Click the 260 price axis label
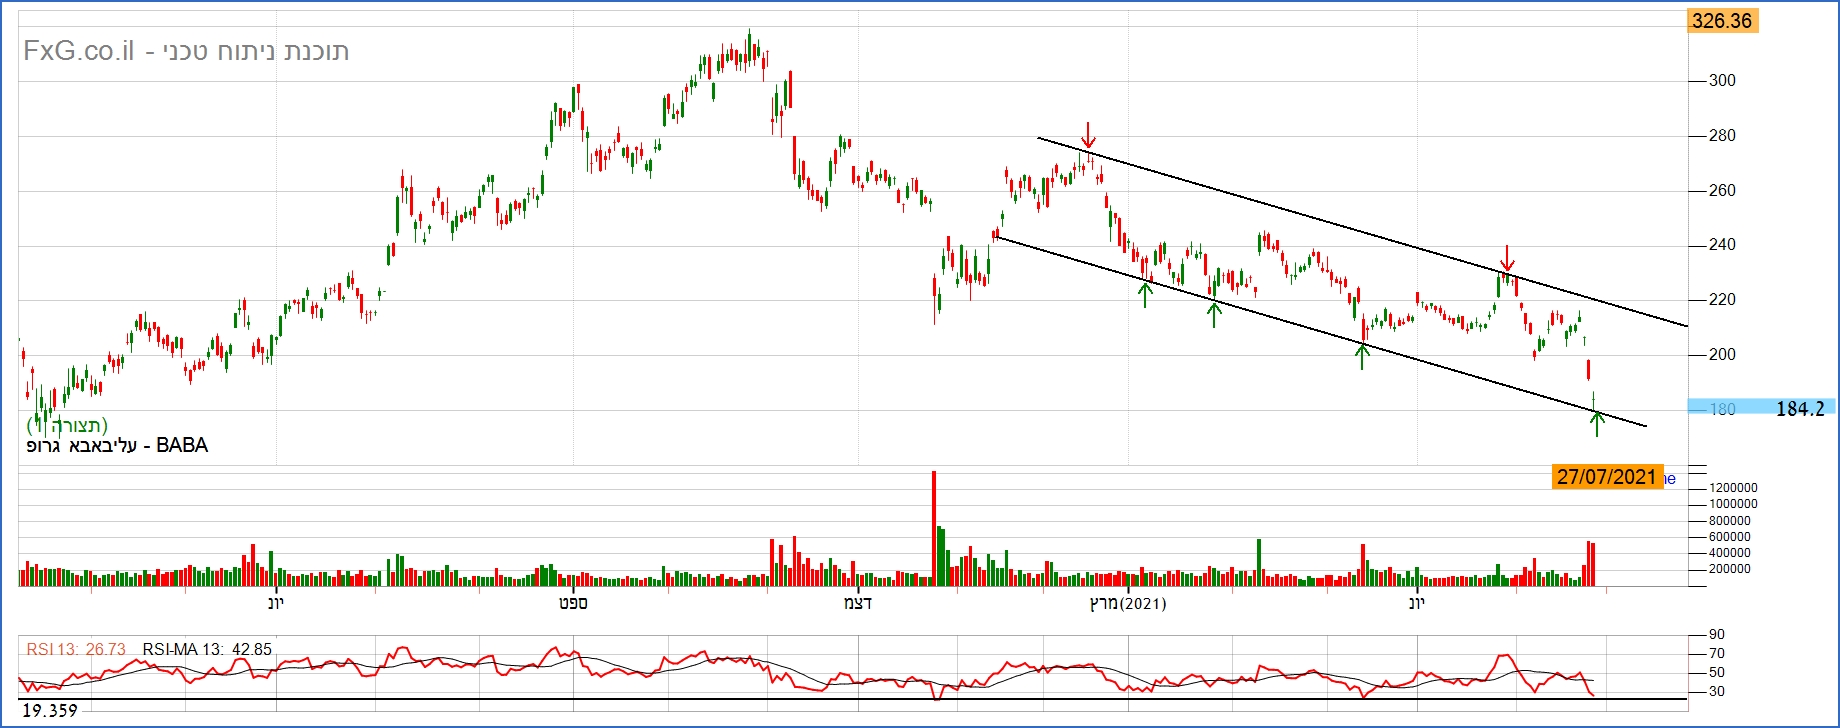 click(x=1722, y=191)
